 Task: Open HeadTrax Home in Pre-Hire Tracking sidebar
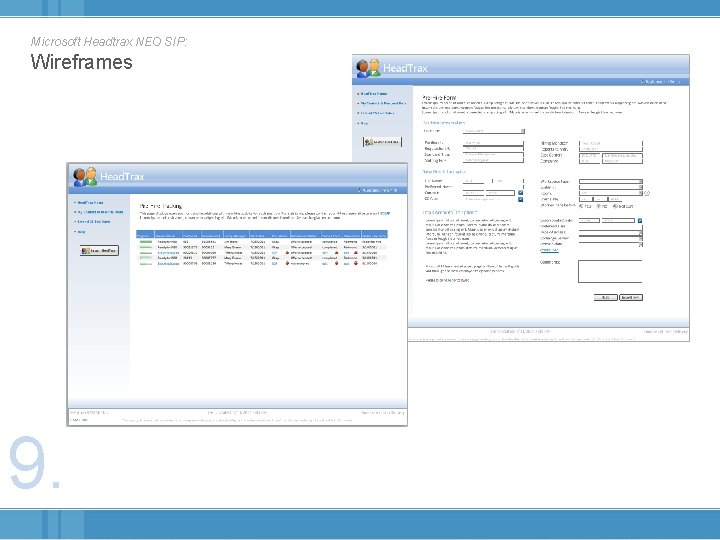coord(90,202)
